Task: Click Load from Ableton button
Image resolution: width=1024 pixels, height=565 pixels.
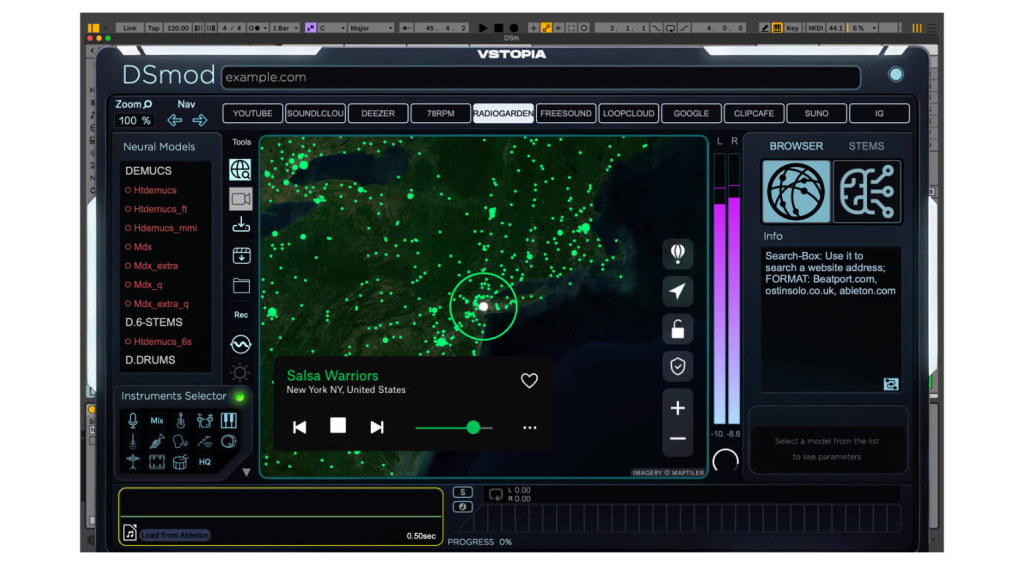Action: (x=175, y=535)
